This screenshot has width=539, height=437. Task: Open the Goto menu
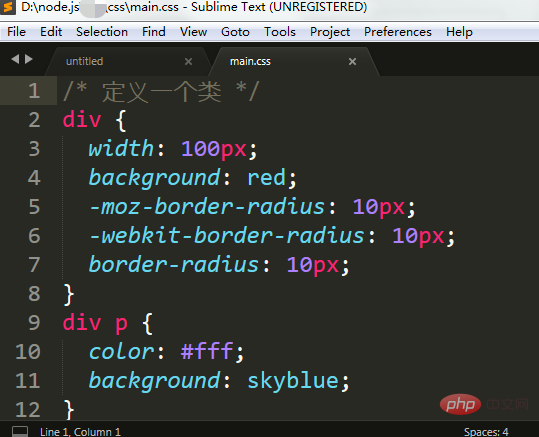tap(235, 32)
